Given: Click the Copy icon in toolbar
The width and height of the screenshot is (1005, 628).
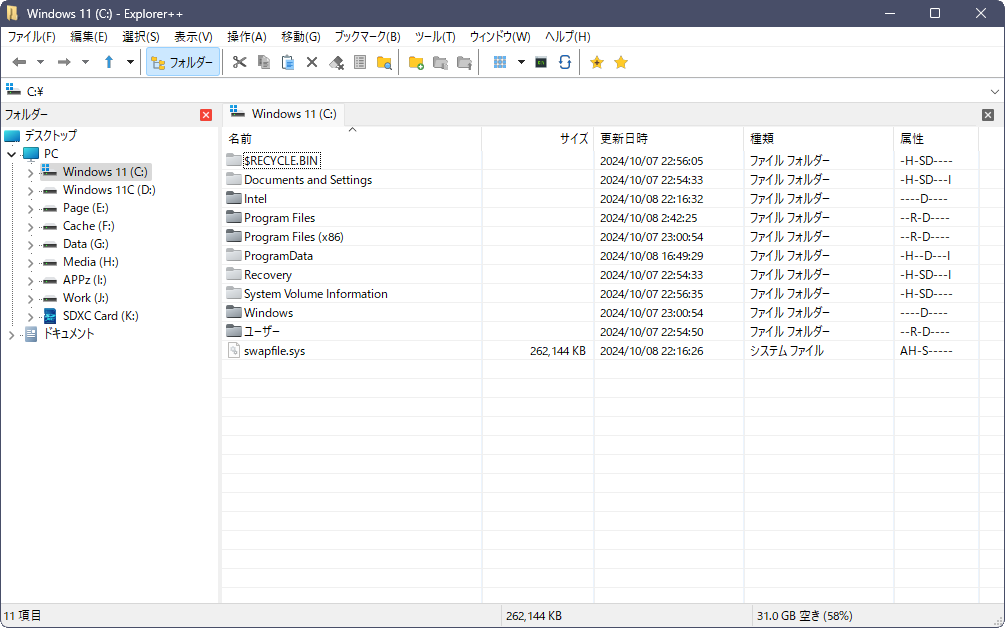Looking at the screenshot, I should pos(263,62).
